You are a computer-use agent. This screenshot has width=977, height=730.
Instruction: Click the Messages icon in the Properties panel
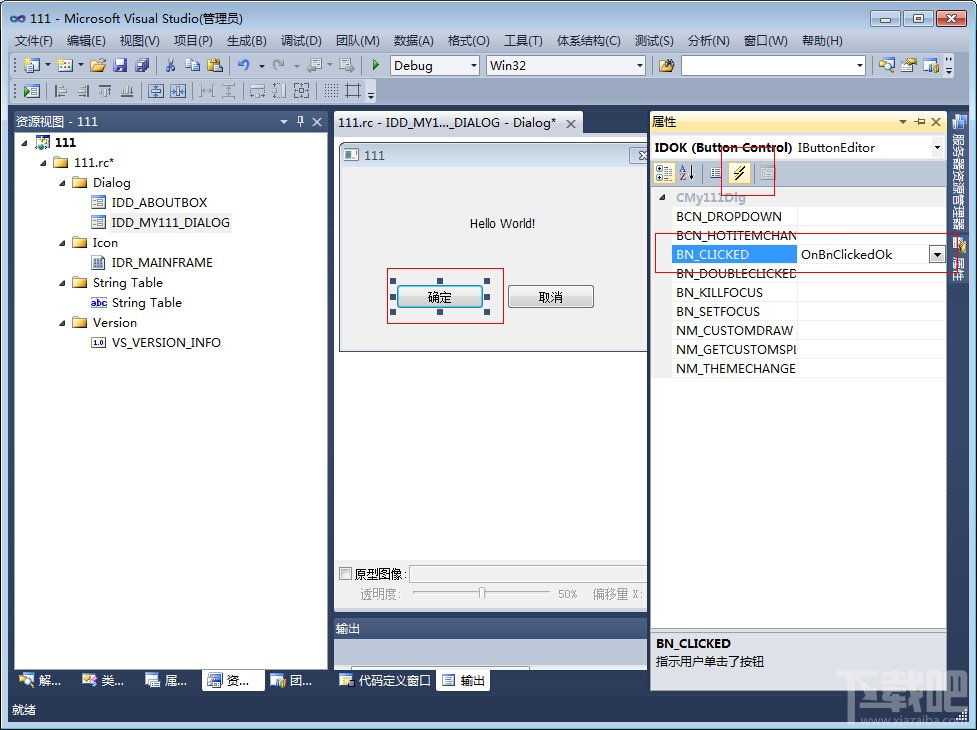point(714,173)
